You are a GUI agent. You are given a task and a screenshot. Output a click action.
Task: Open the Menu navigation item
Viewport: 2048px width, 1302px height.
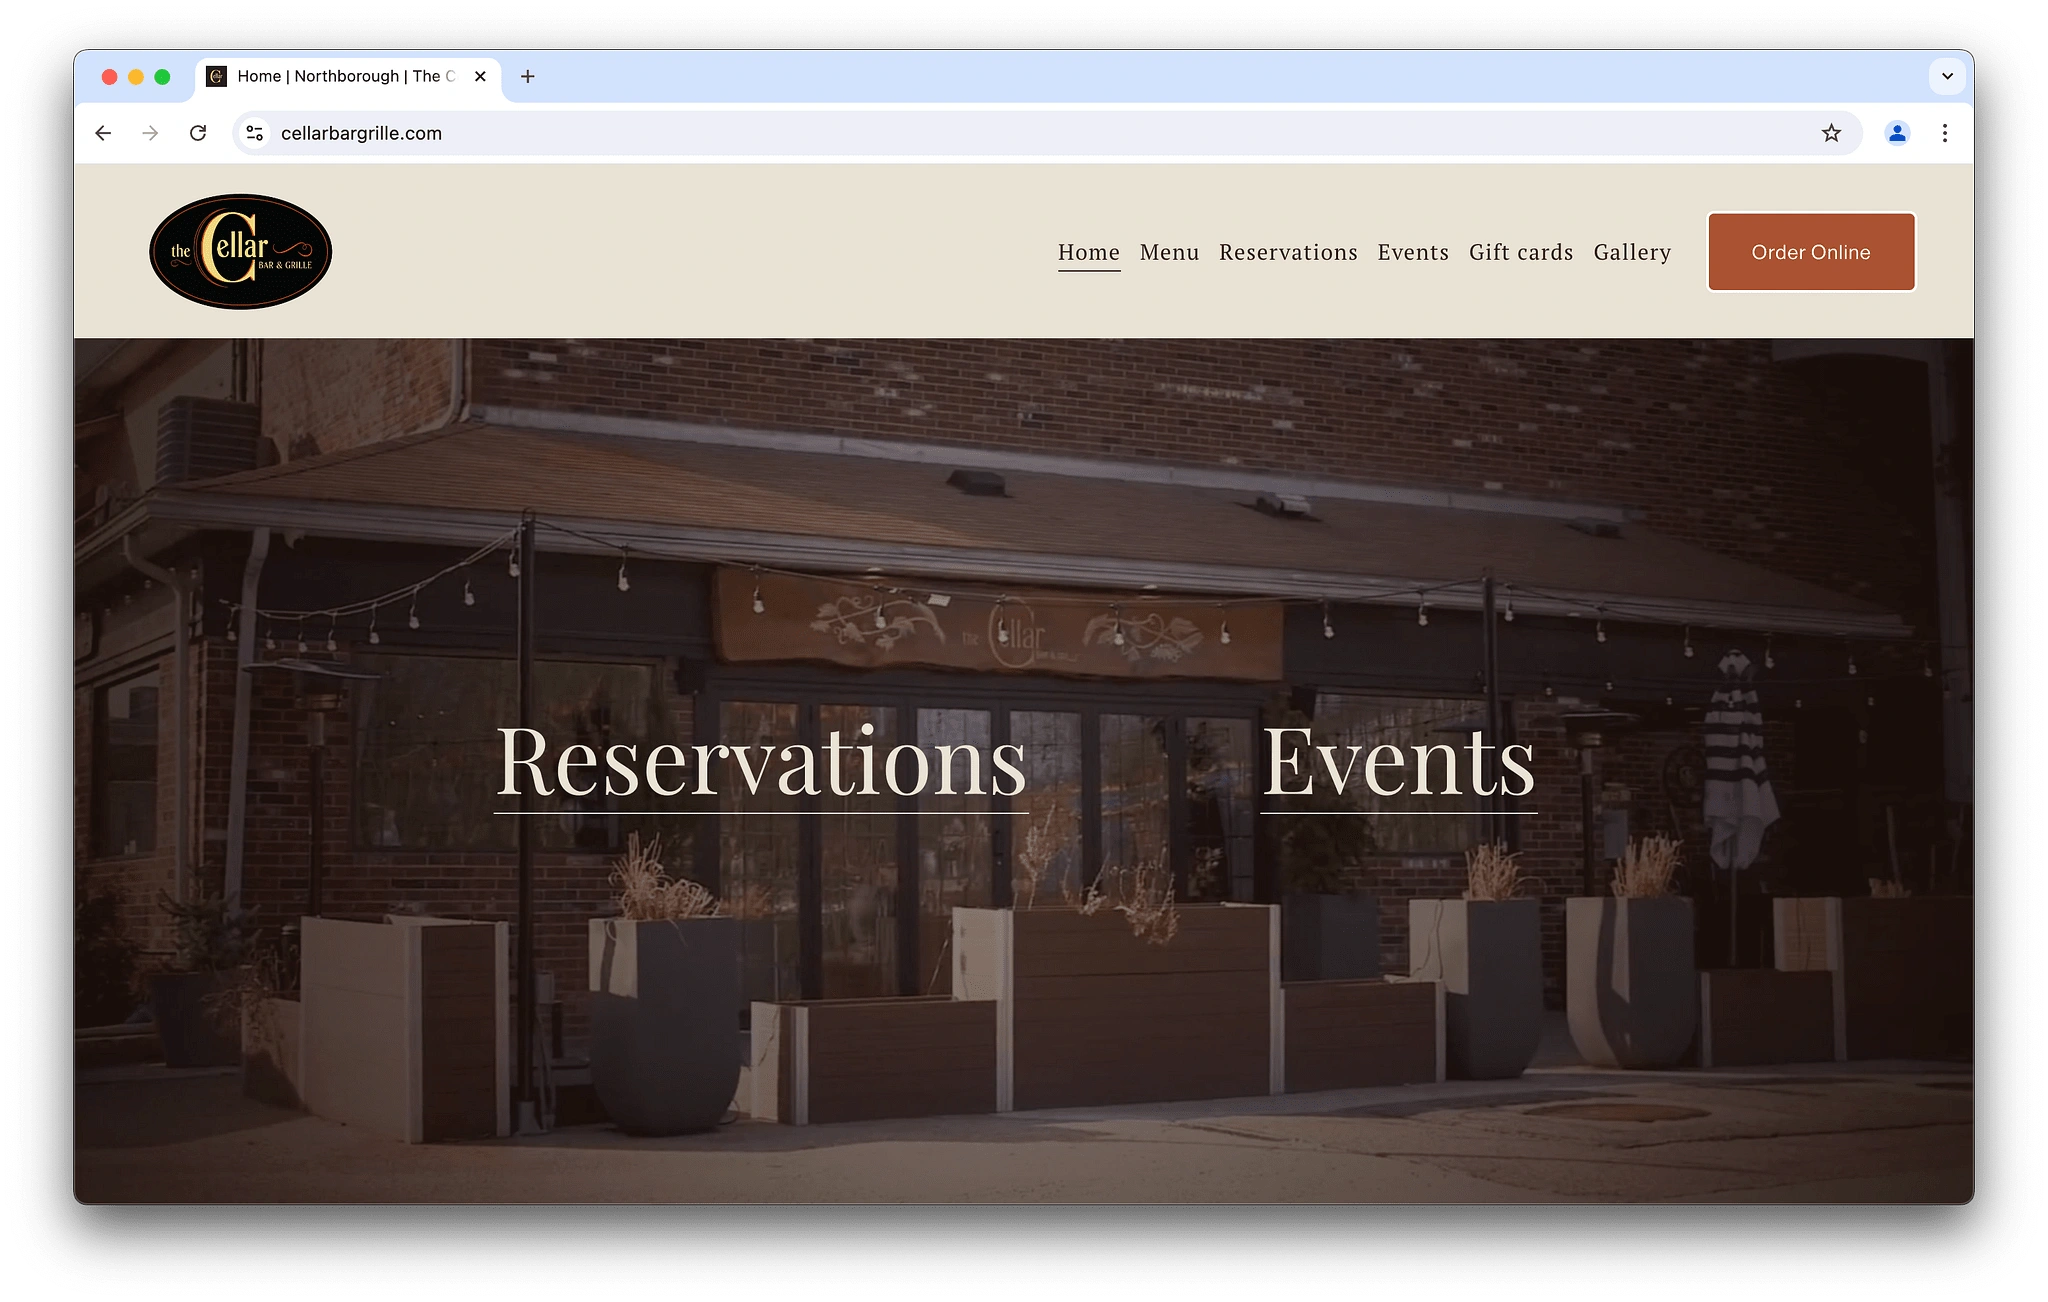[x=1169, y=252]
